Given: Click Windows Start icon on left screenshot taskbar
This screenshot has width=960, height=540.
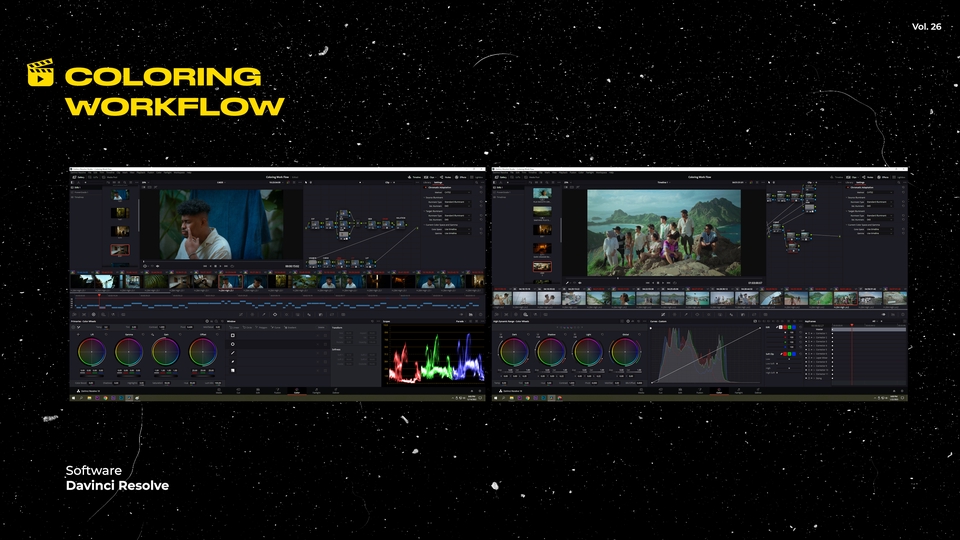Looking at the screenshot, I should [73, 397].
